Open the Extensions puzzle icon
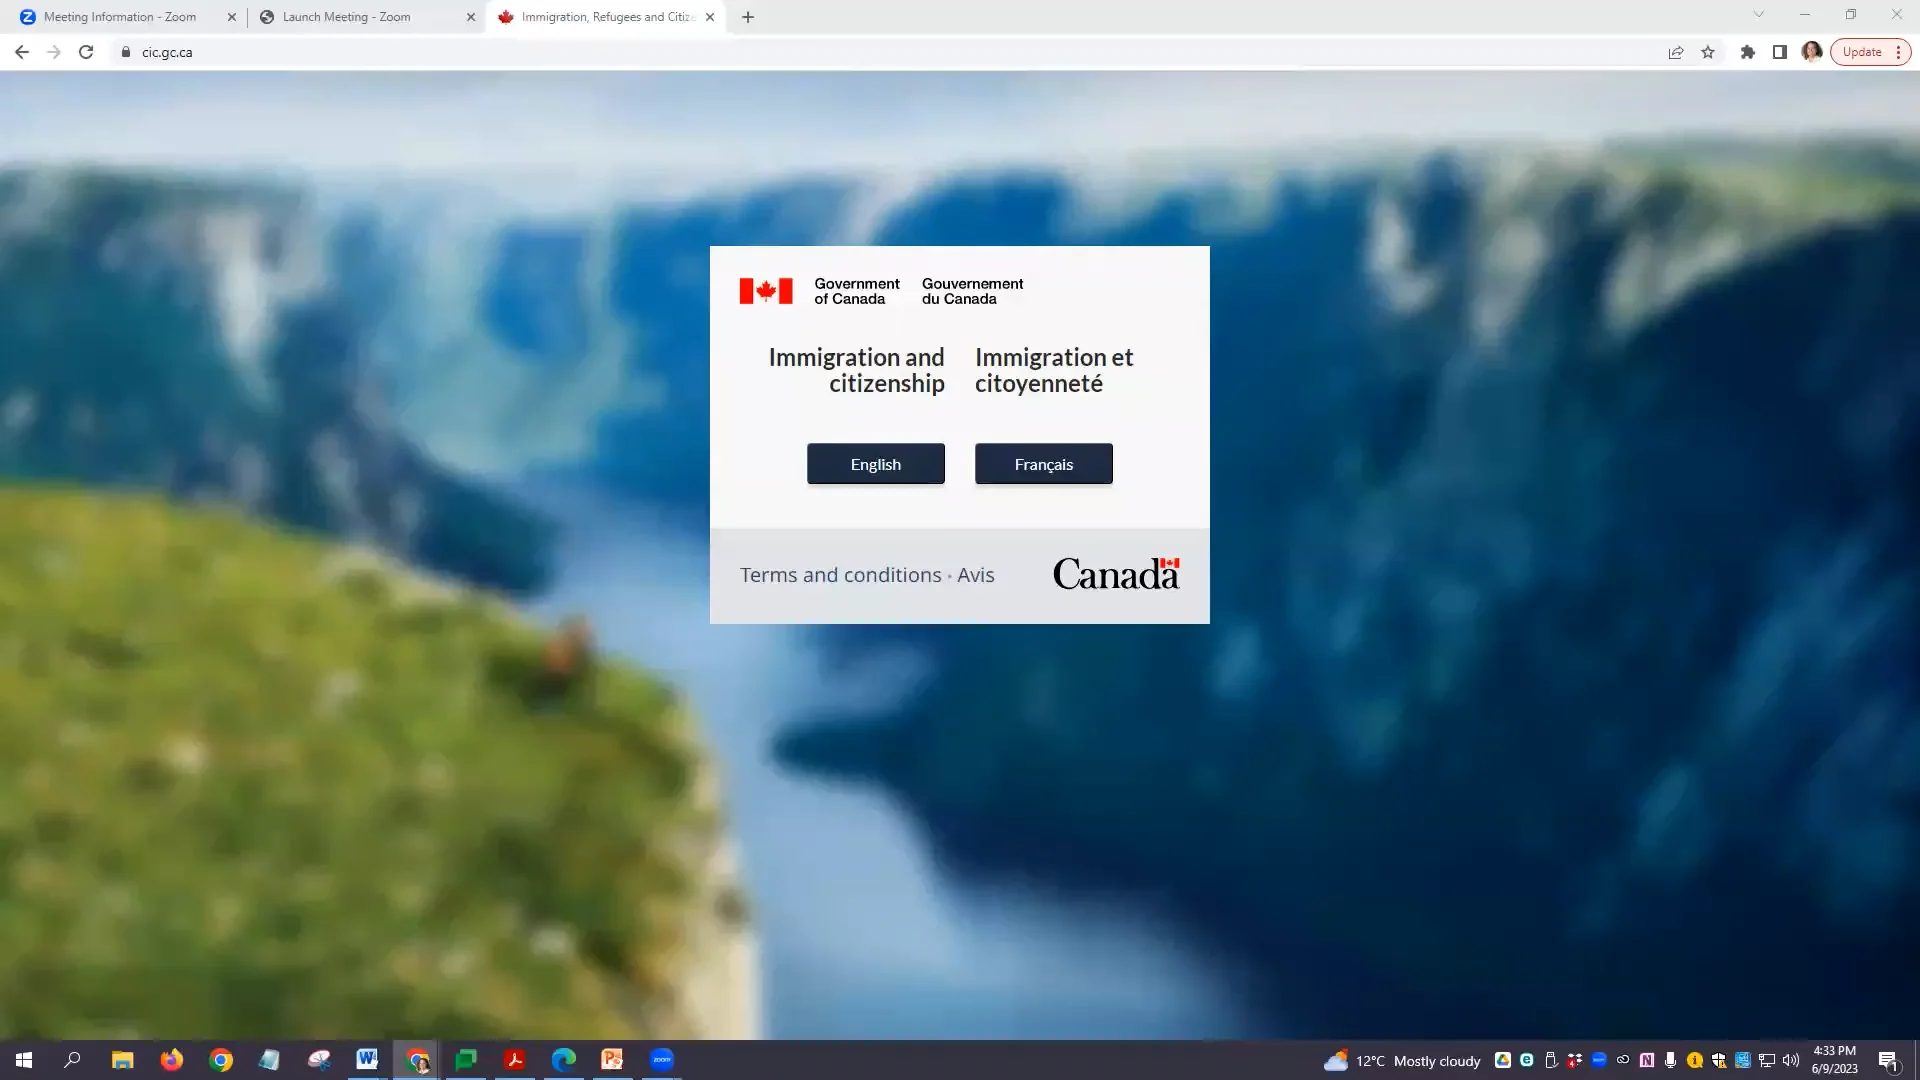 (x=1748, y=52)
